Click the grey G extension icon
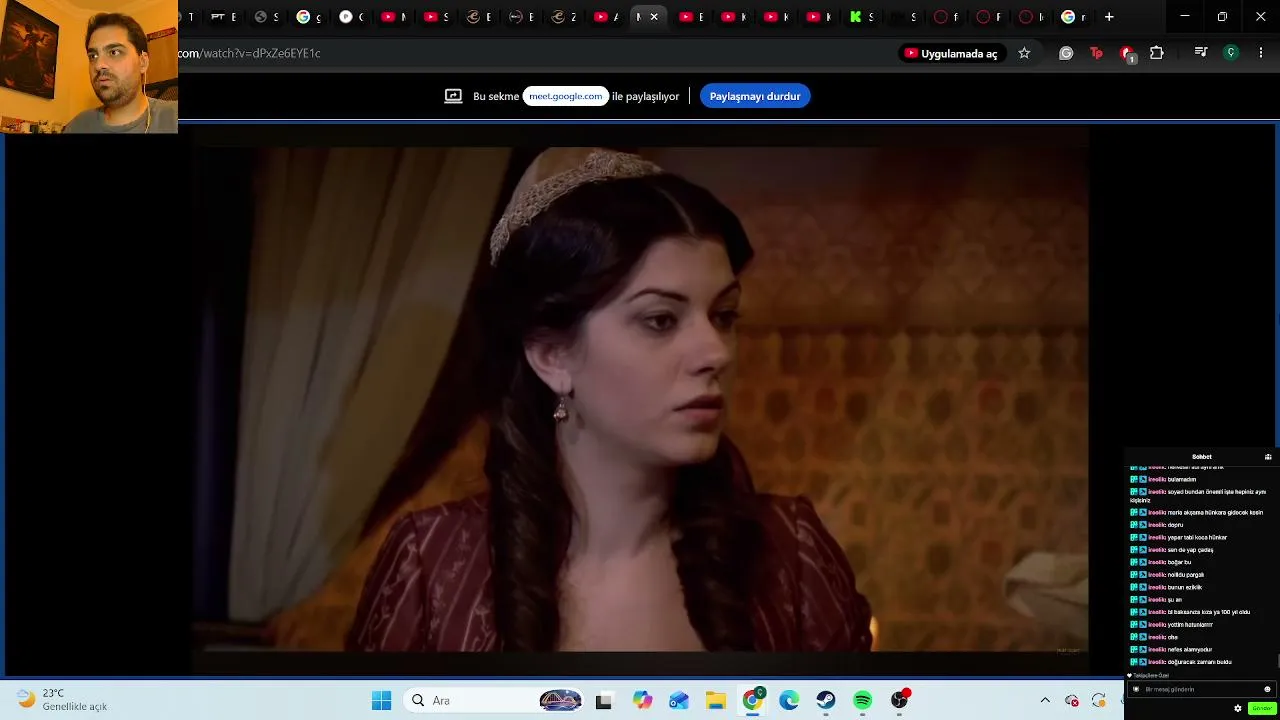 (x=1066, y=53)
